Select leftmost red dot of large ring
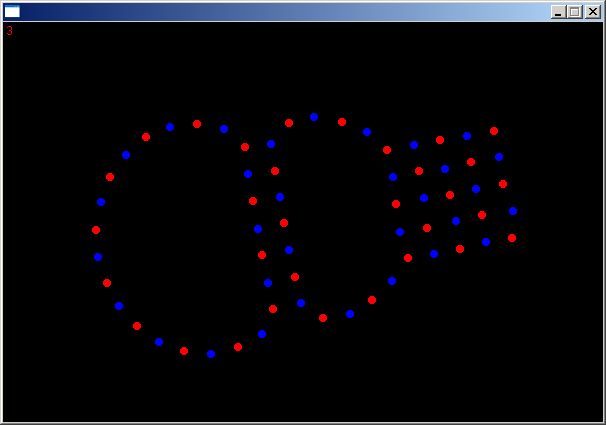Viewport: 606px width, 425px height. click(96, 230)
